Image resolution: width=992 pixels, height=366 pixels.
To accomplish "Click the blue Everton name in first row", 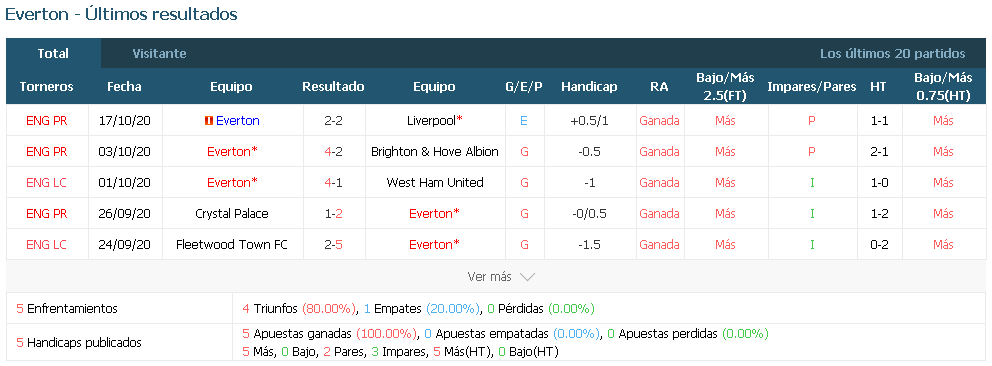I will coord(238,120).
